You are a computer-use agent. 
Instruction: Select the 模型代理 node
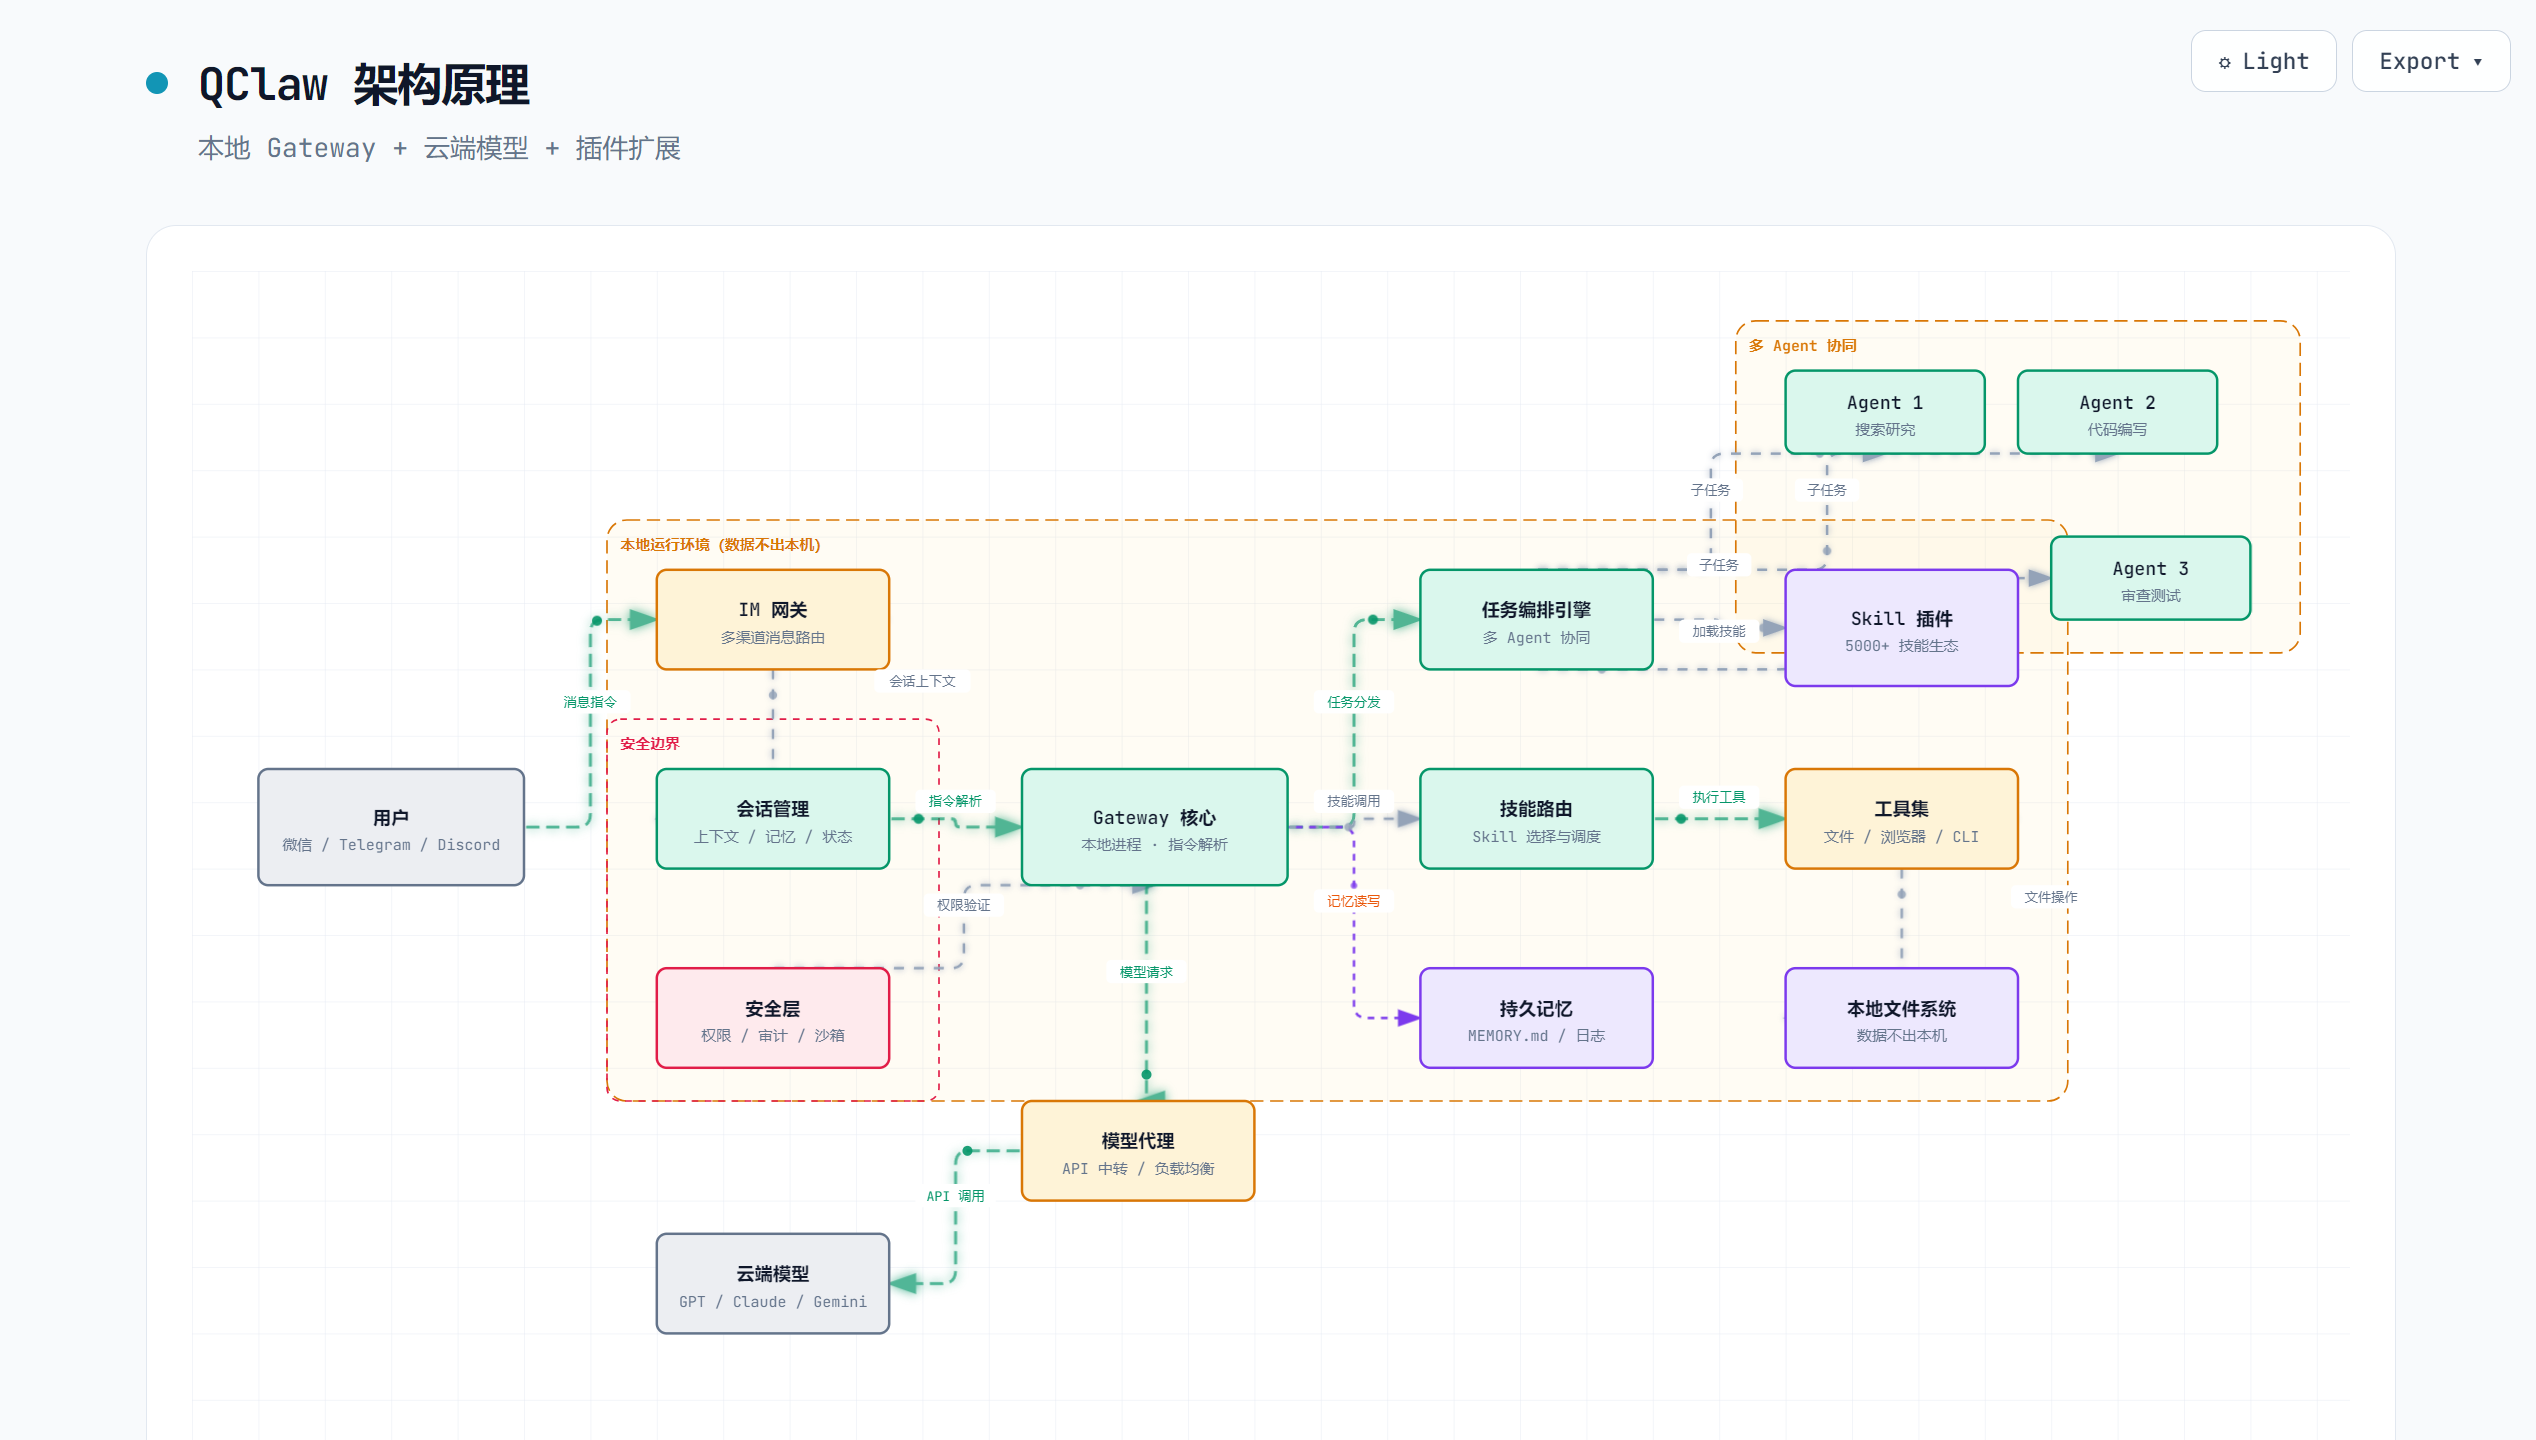pyautogui.click(x=1138, y=1151)
